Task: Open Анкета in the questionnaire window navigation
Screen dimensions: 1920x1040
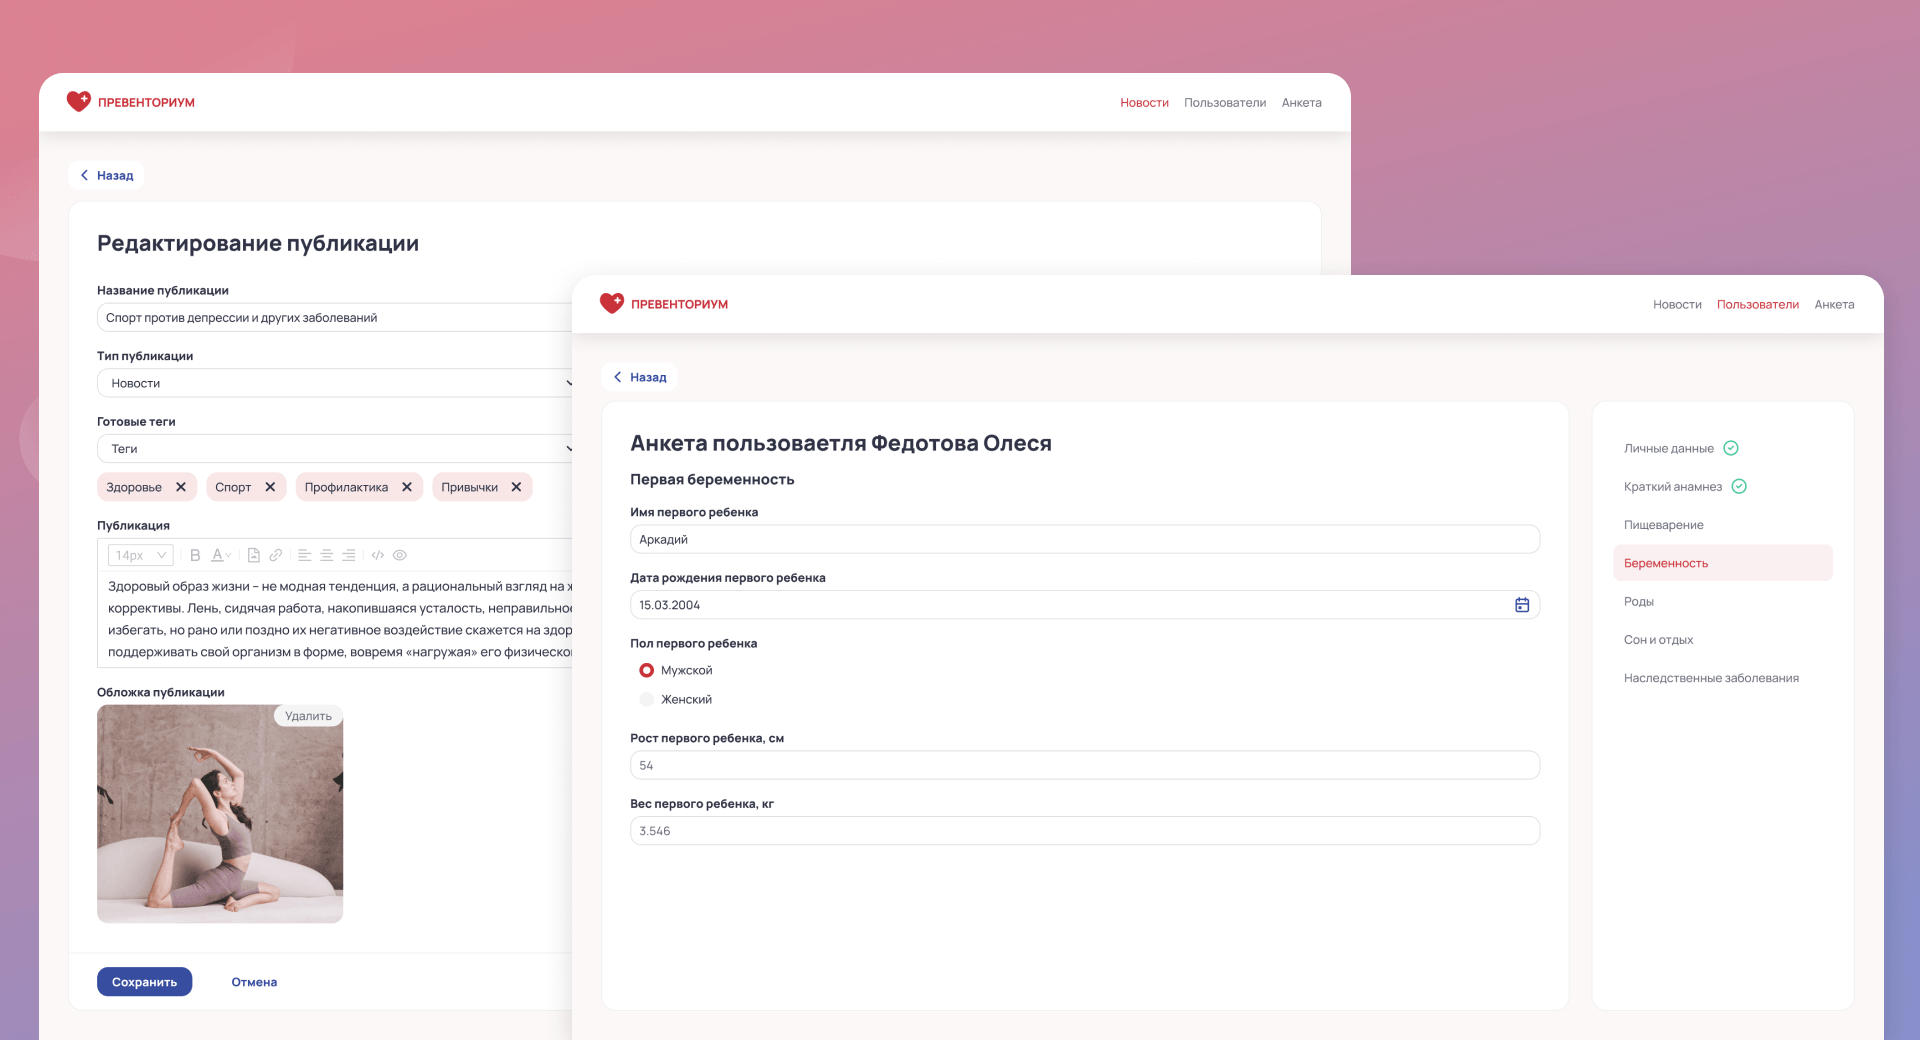Action: (1835, 305)
